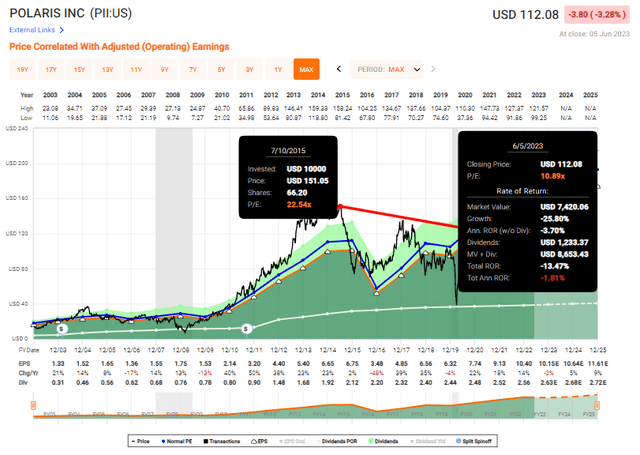The width and height of the screenshot is (640, 455).
Task: Click the 2008 High value 27.13
Action: point(173,109)
